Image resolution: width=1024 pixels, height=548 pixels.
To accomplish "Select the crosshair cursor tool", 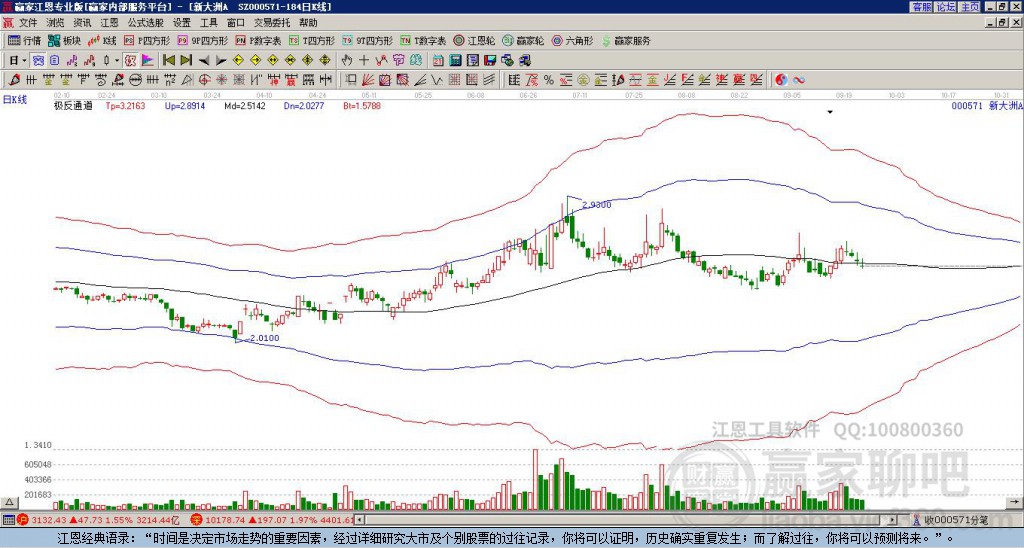I will pos(364,61).
